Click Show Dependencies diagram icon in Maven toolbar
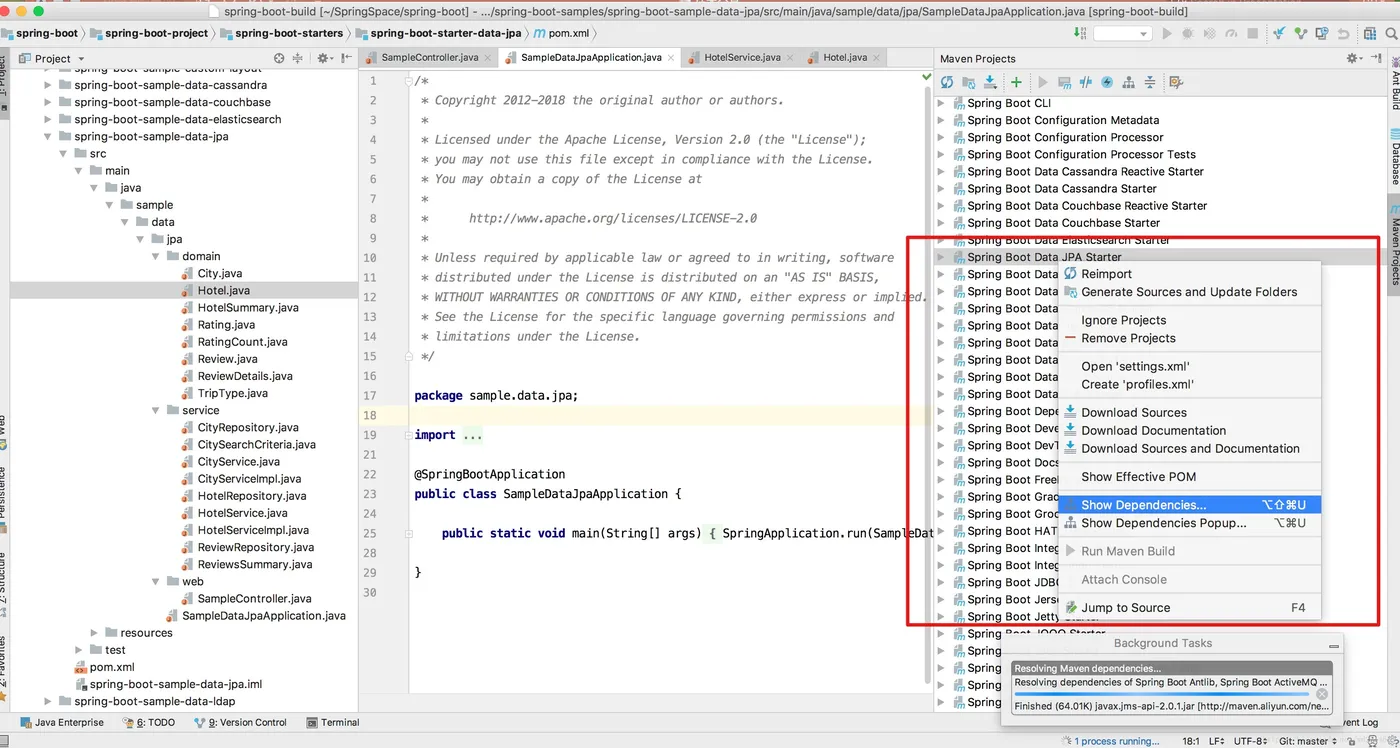This screenshot has height=748, width=1400. (x=1129, y=82)
